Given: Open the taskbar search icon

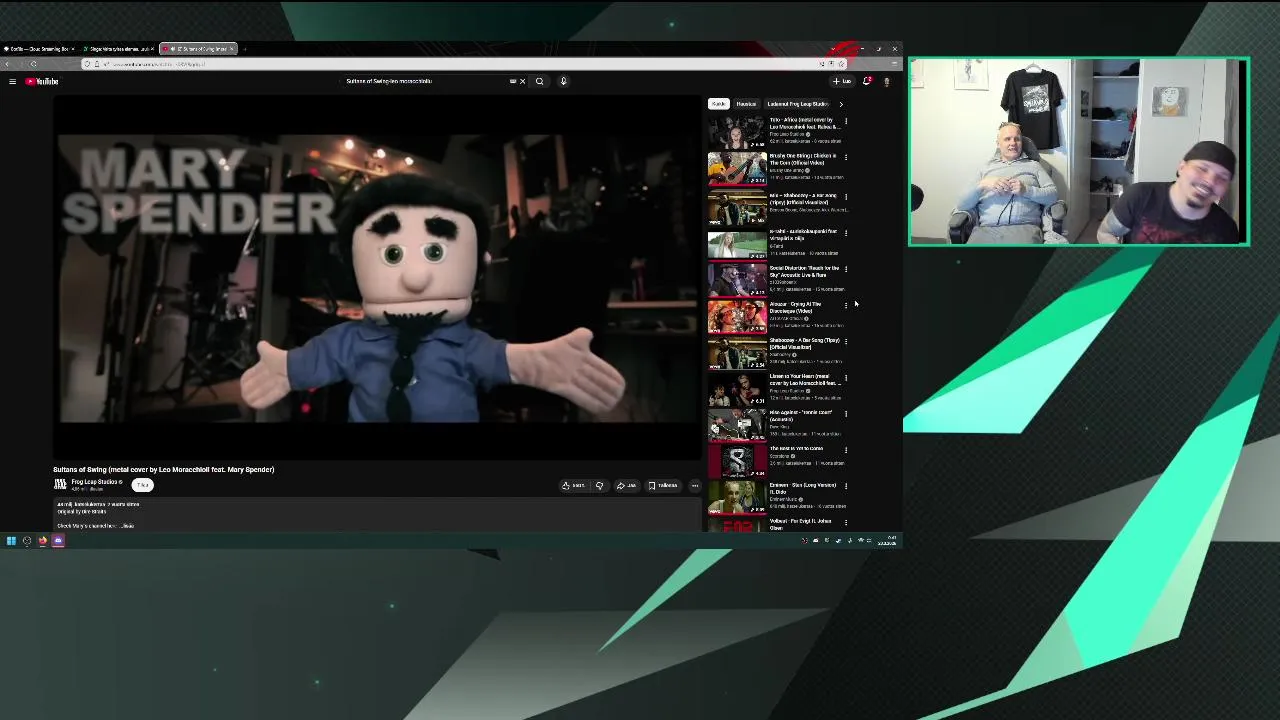Looking at the screenshot, I should (27, 541).
